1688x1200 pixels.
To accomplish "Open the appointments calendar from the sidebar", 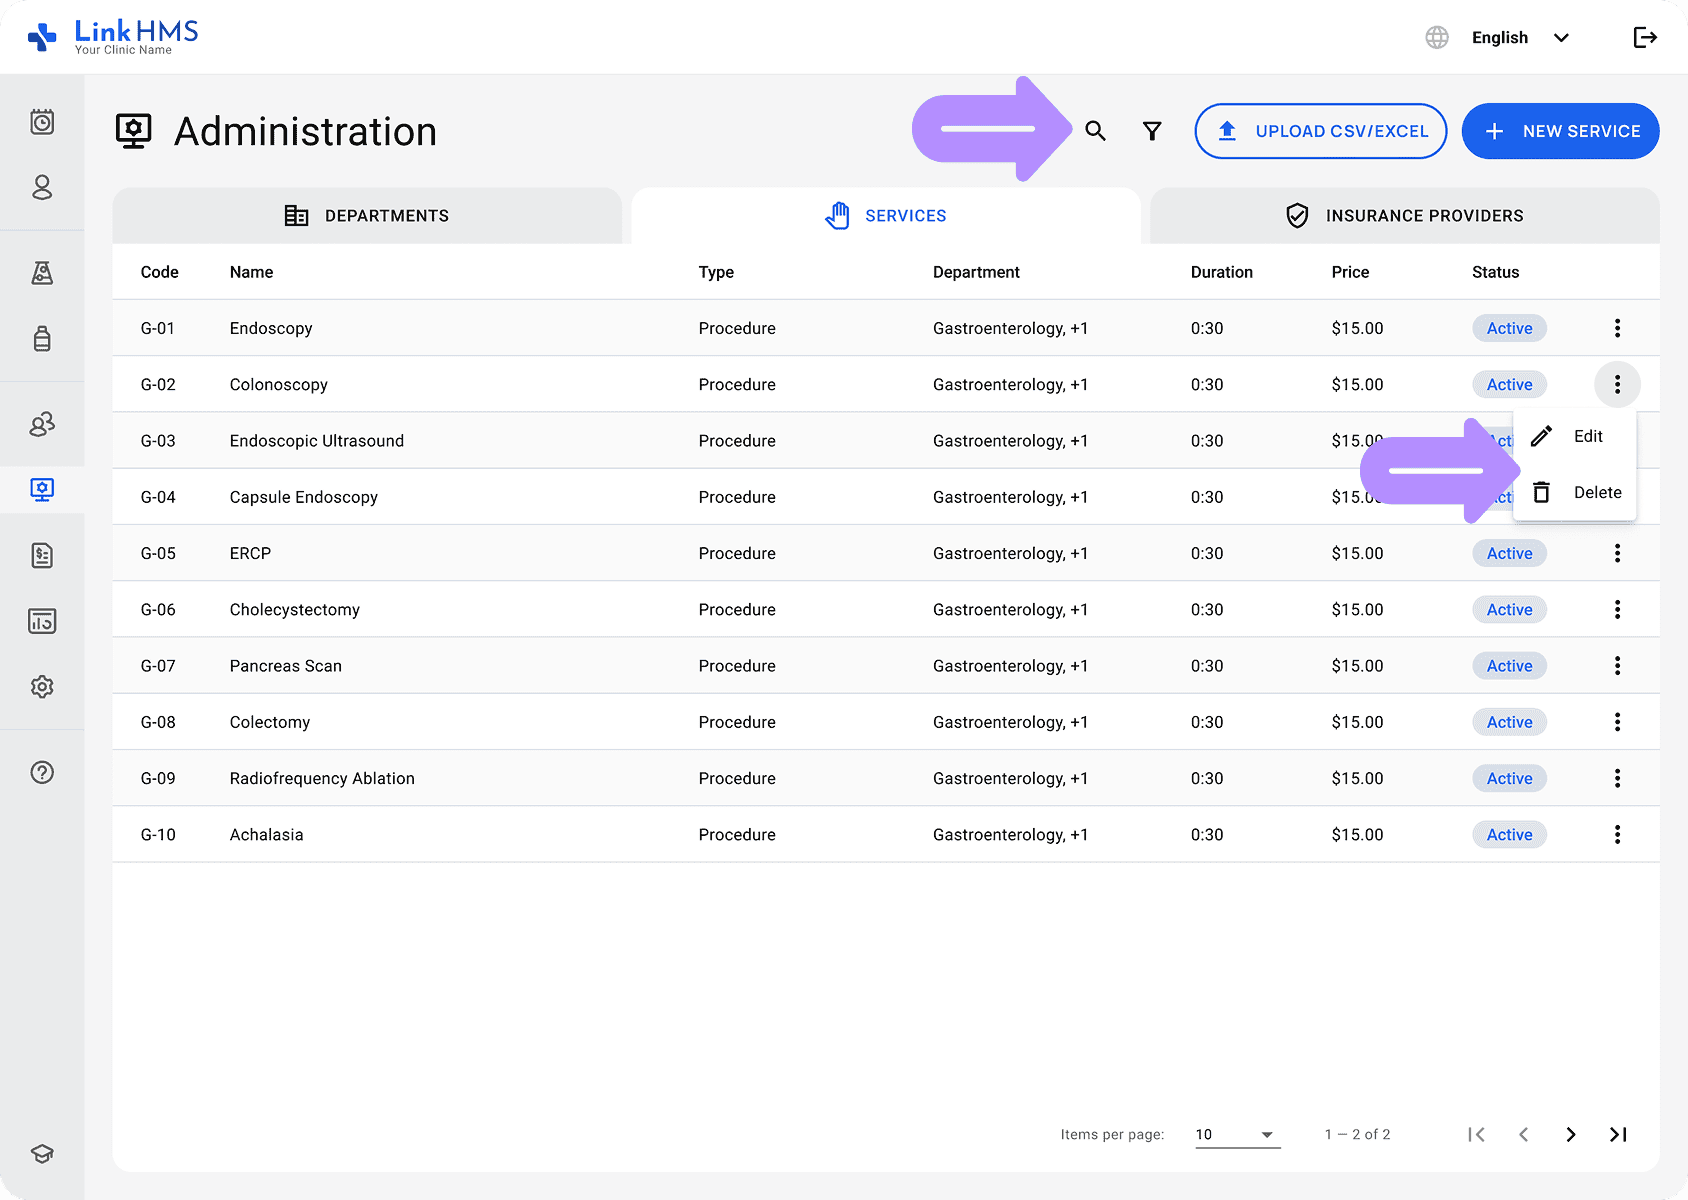I will tap(42, 122).
